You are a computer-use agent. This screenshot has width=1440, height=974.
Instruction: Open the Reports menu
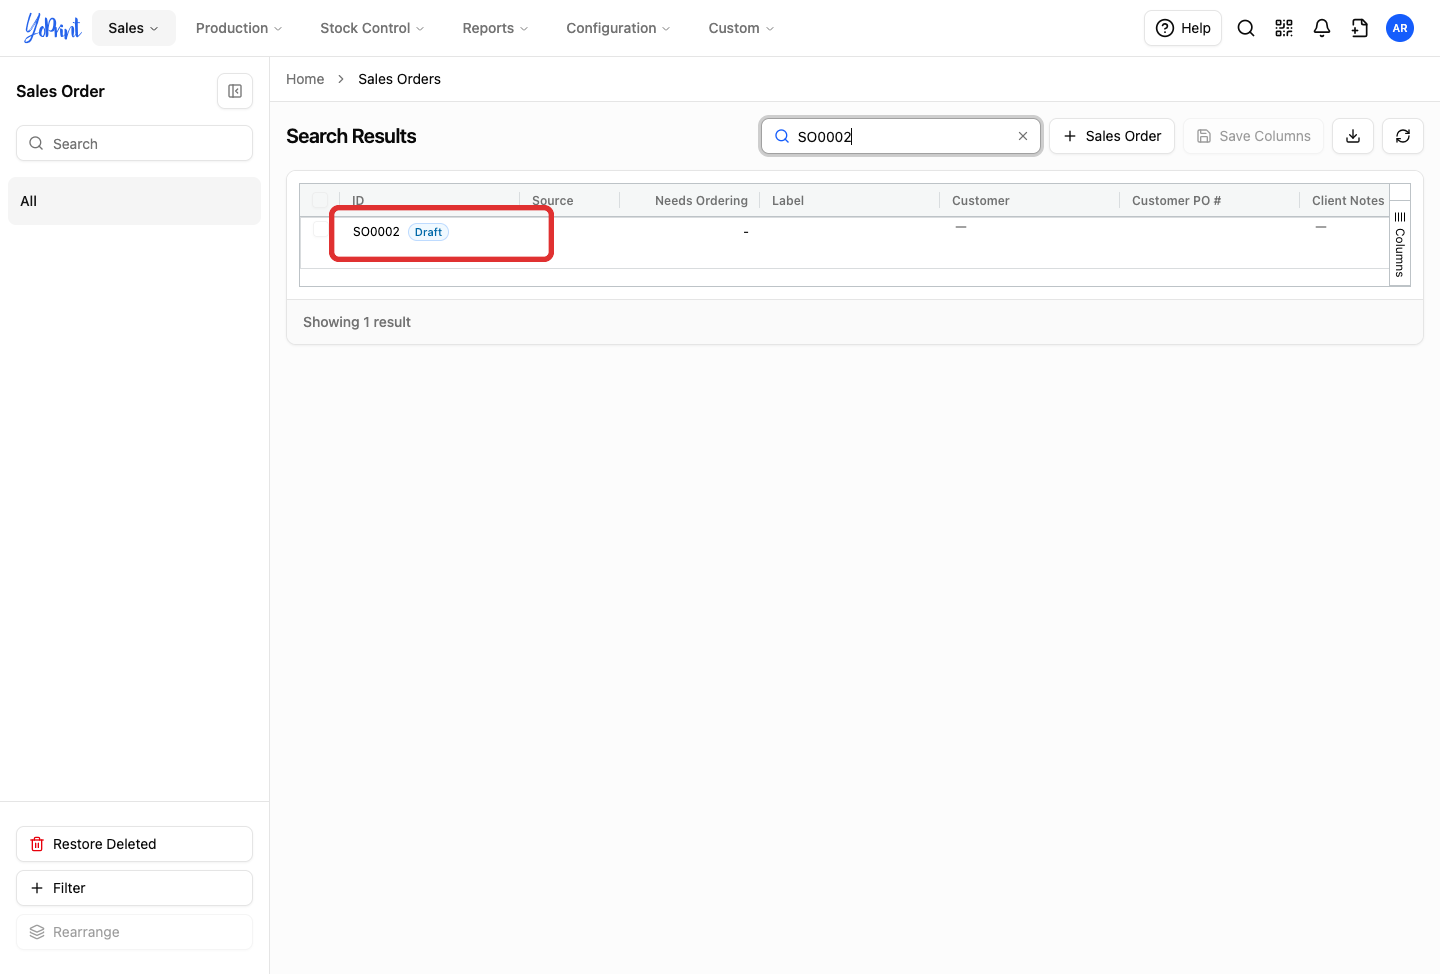[x=495, y=28]
